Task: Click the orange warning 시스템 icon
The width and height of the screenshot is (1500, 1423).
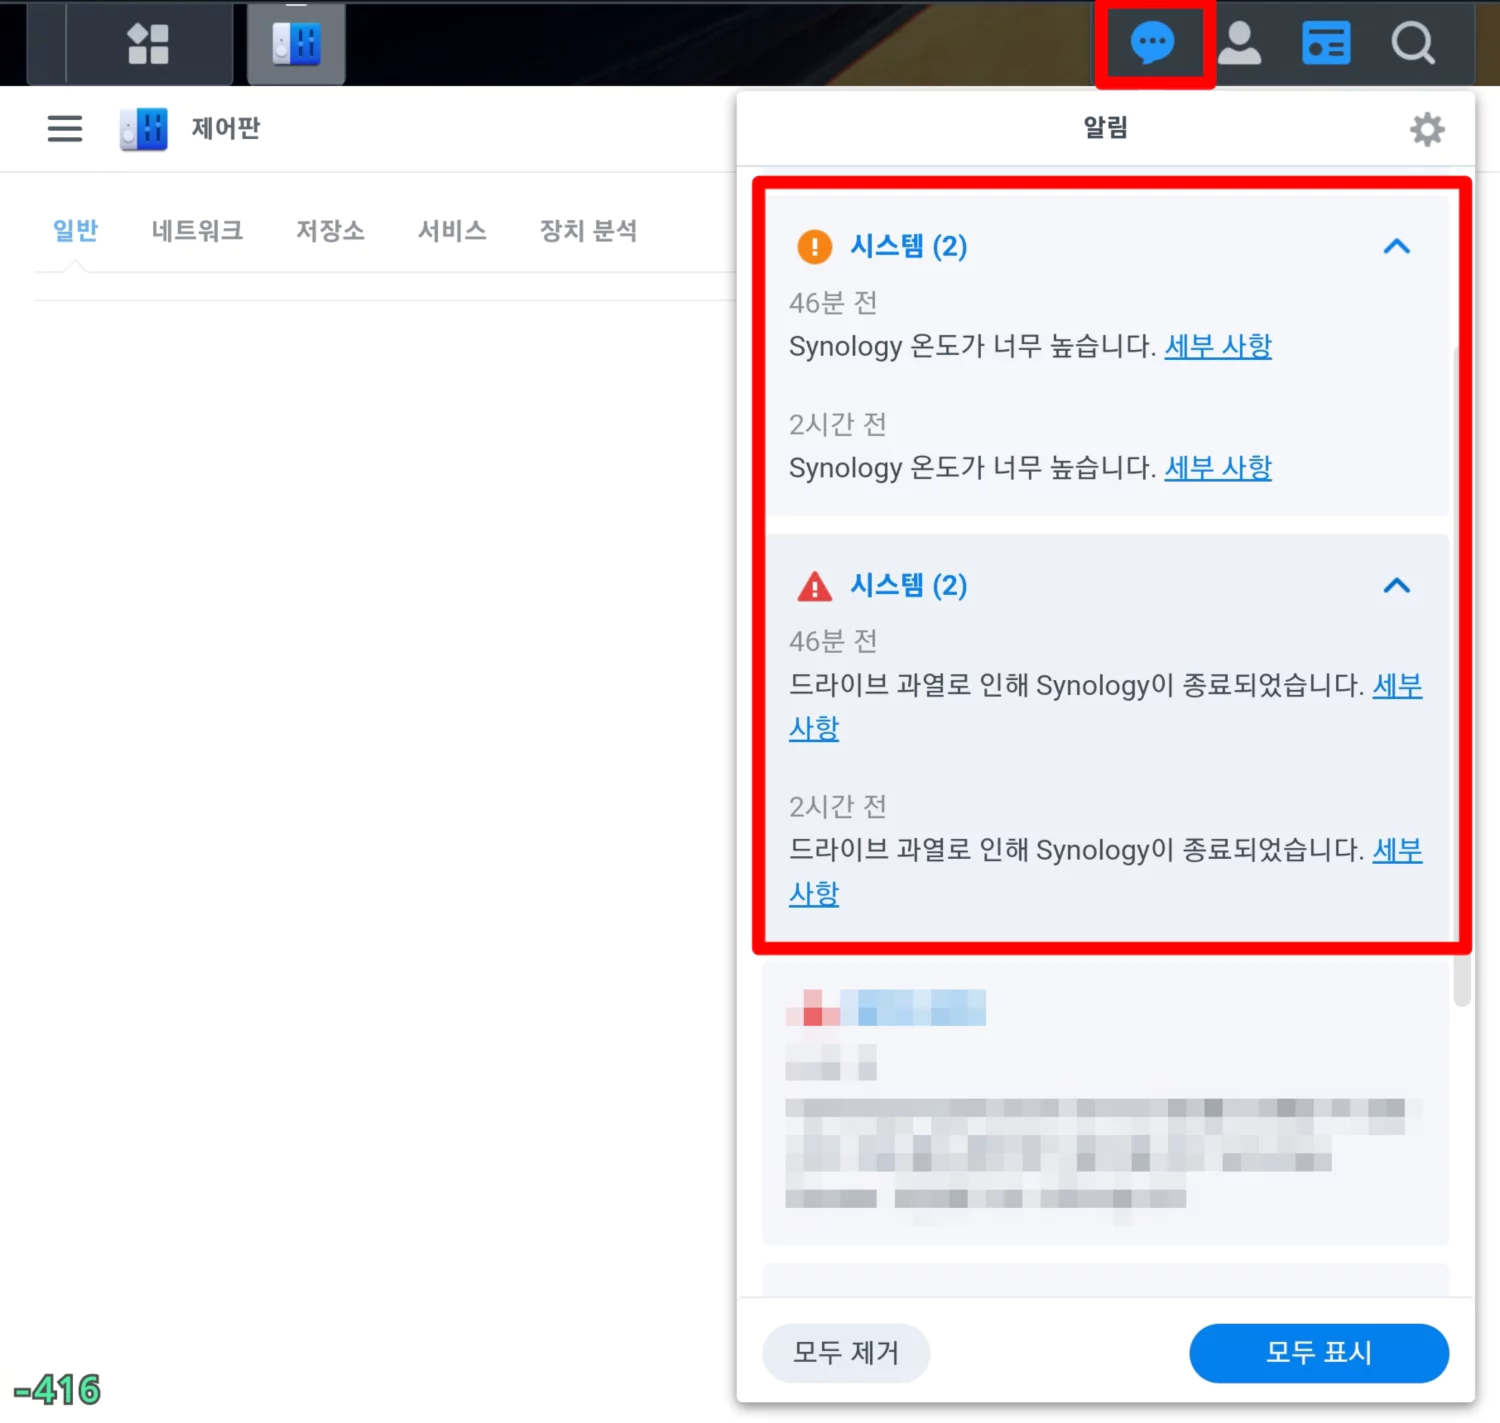Action: click(814, 246)
